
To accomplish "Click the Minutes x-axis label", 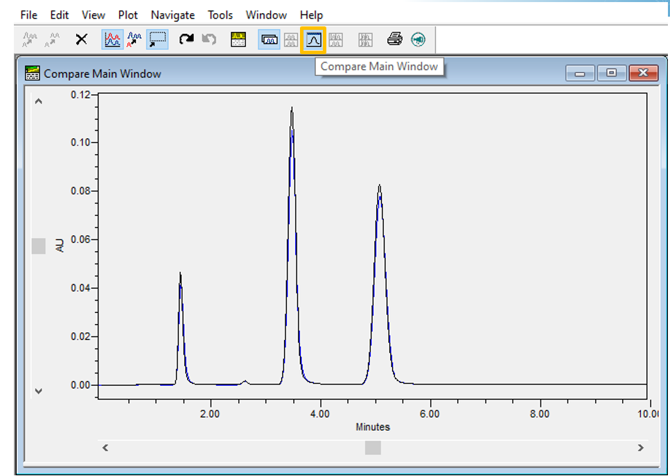I will 373,427.
